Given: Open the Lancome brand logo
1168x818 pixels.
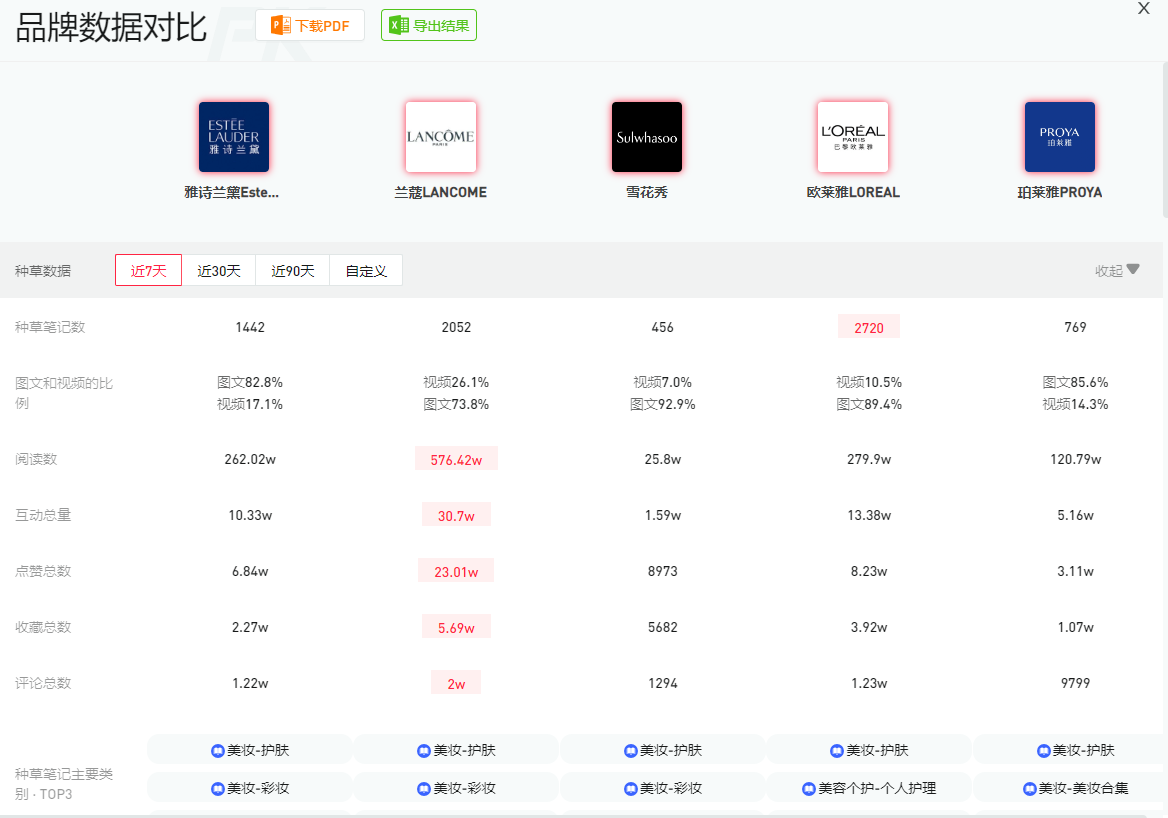Looking at the screenshot, I should (440, 137).
